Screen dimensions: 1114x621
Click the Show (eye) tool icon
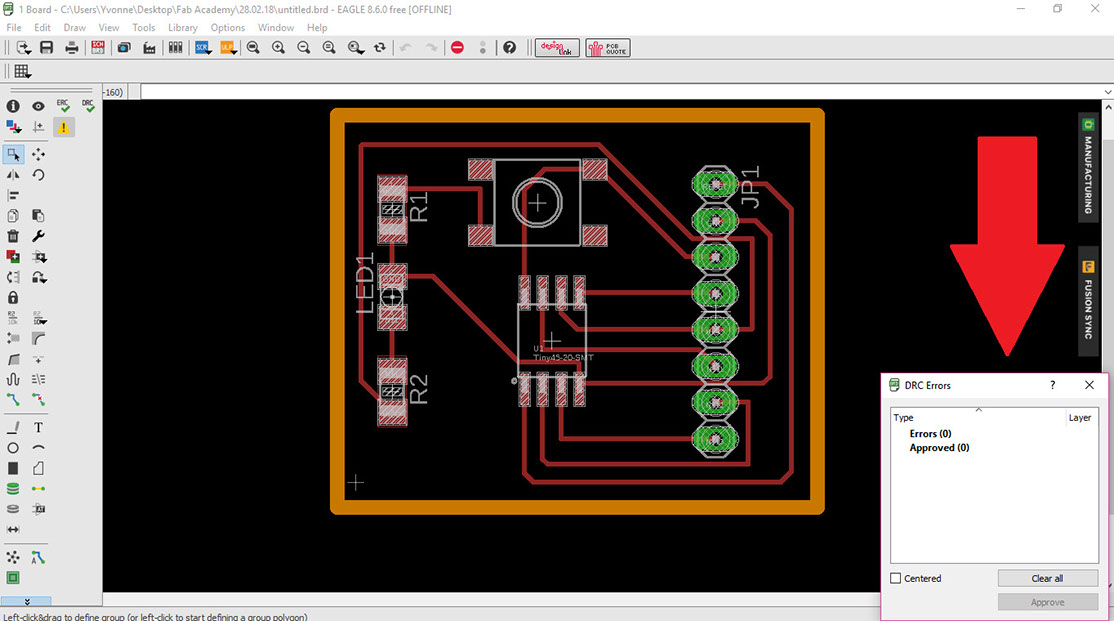pyautogui.click(x=38, y=106)
